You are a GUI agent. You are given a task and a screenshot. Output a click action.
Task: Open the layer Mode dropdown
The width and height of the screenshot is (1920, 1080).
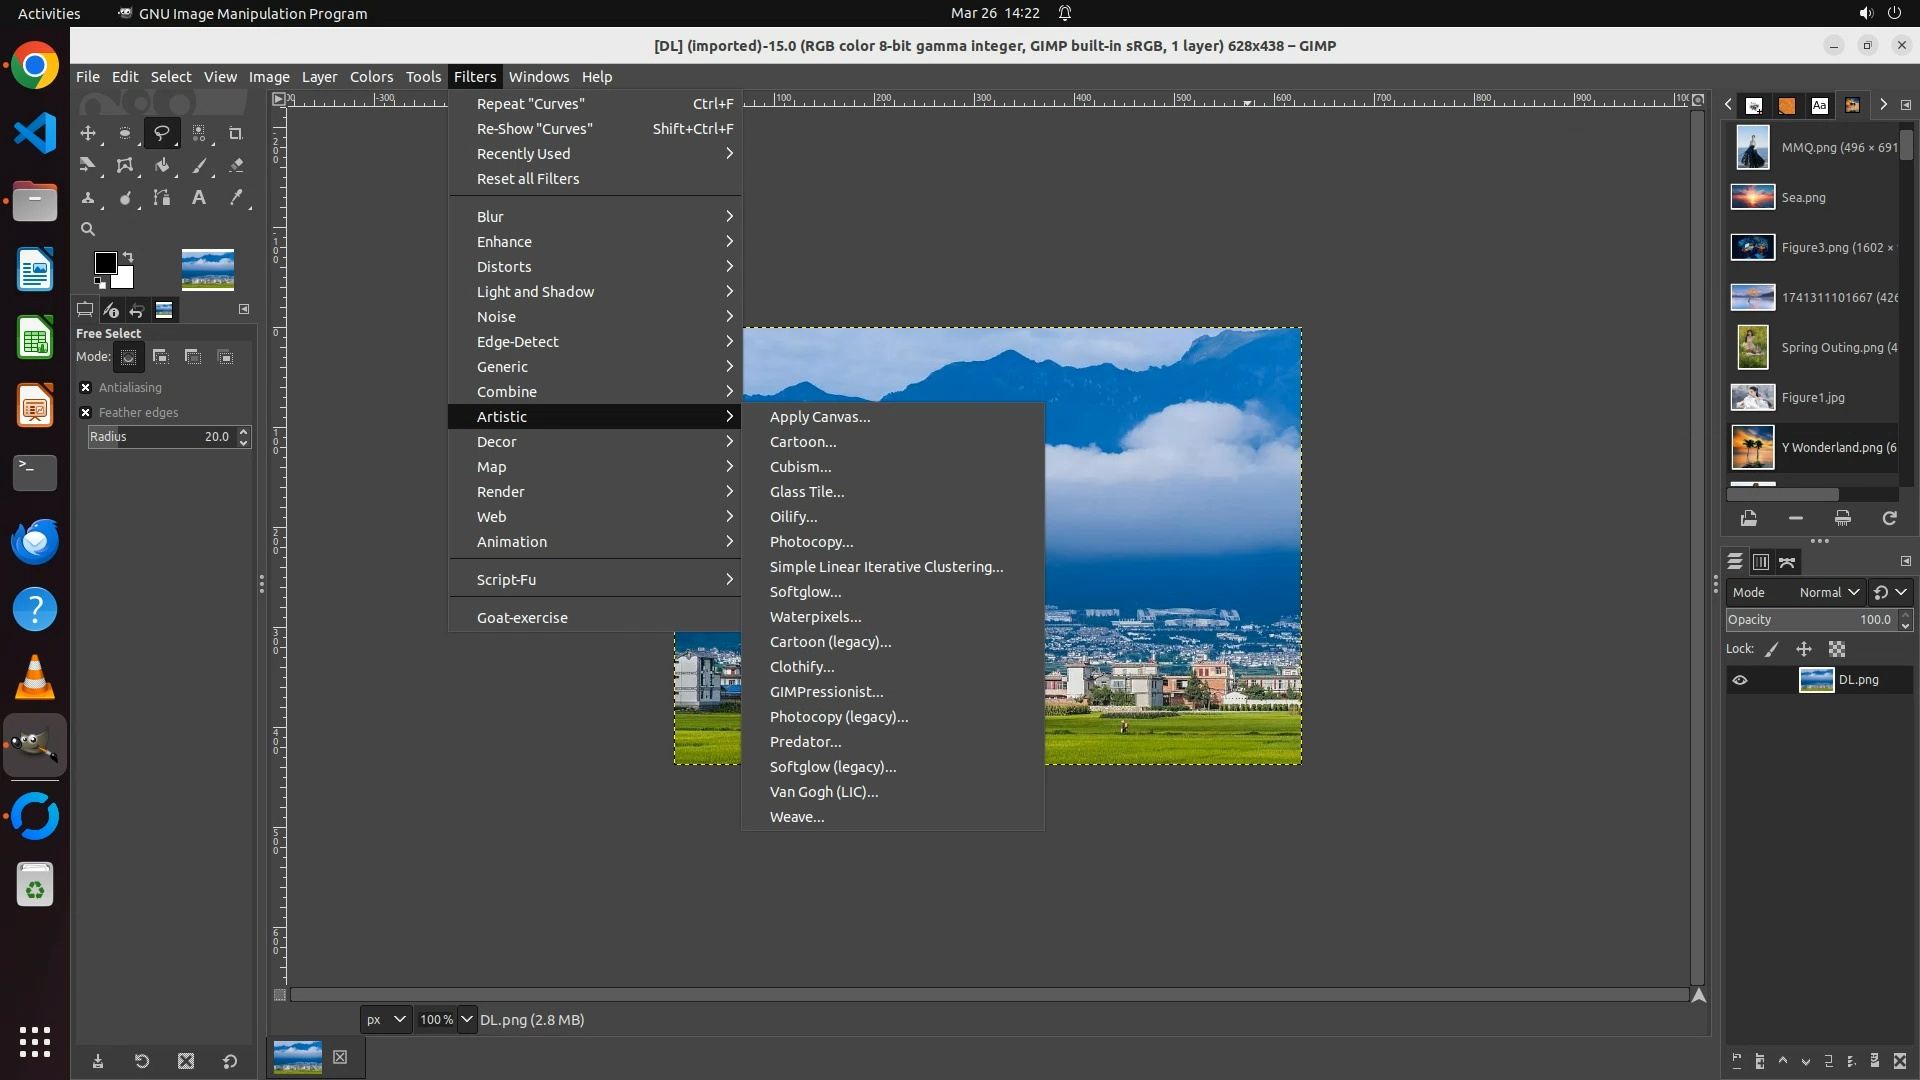coord(1828,592)
